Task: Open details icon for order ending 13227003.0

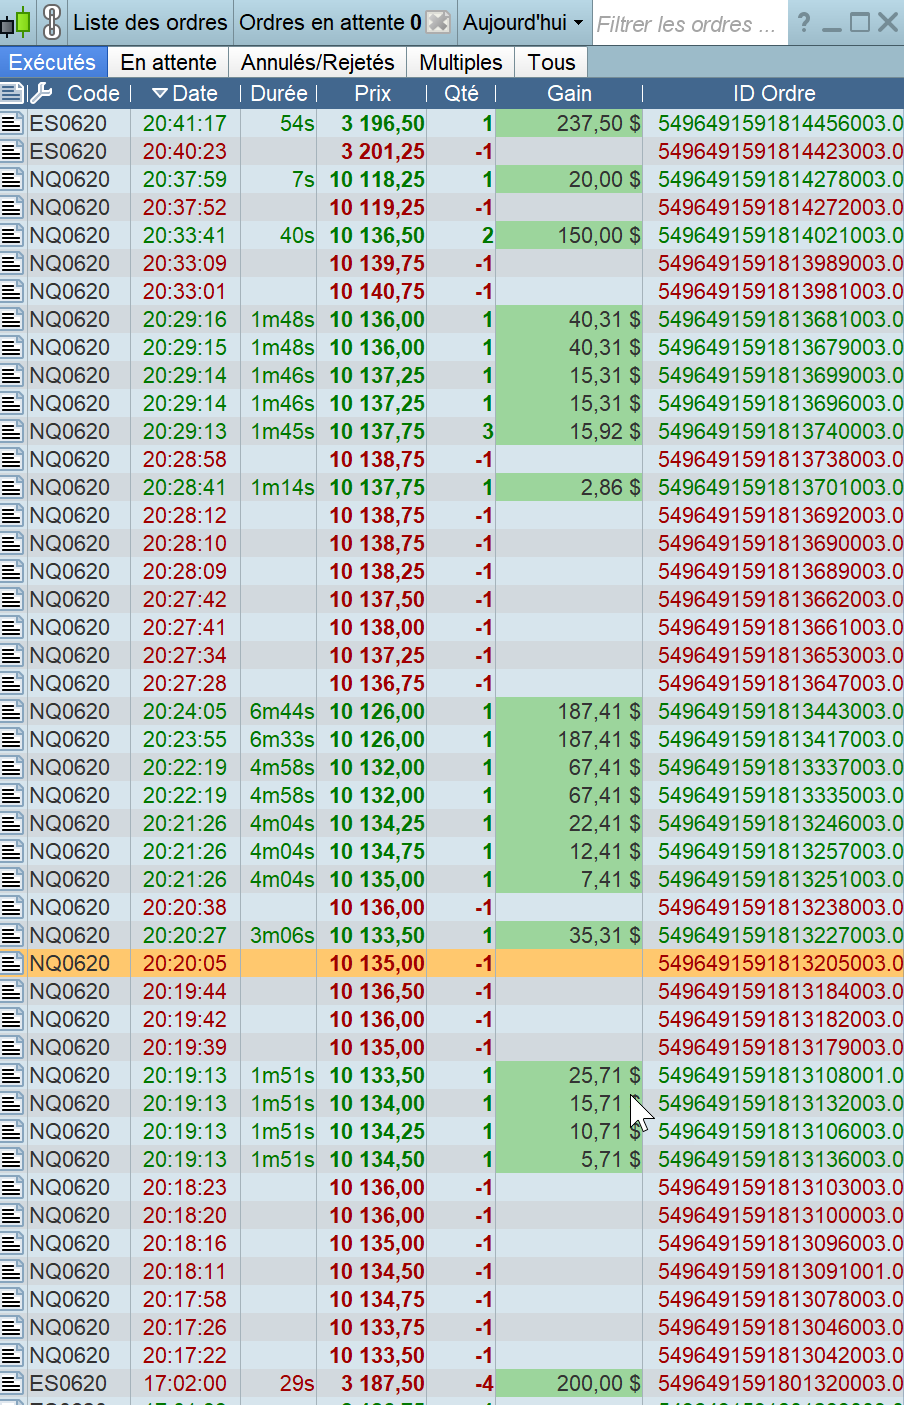Action: pyautogui.click(x=12, y=936)
